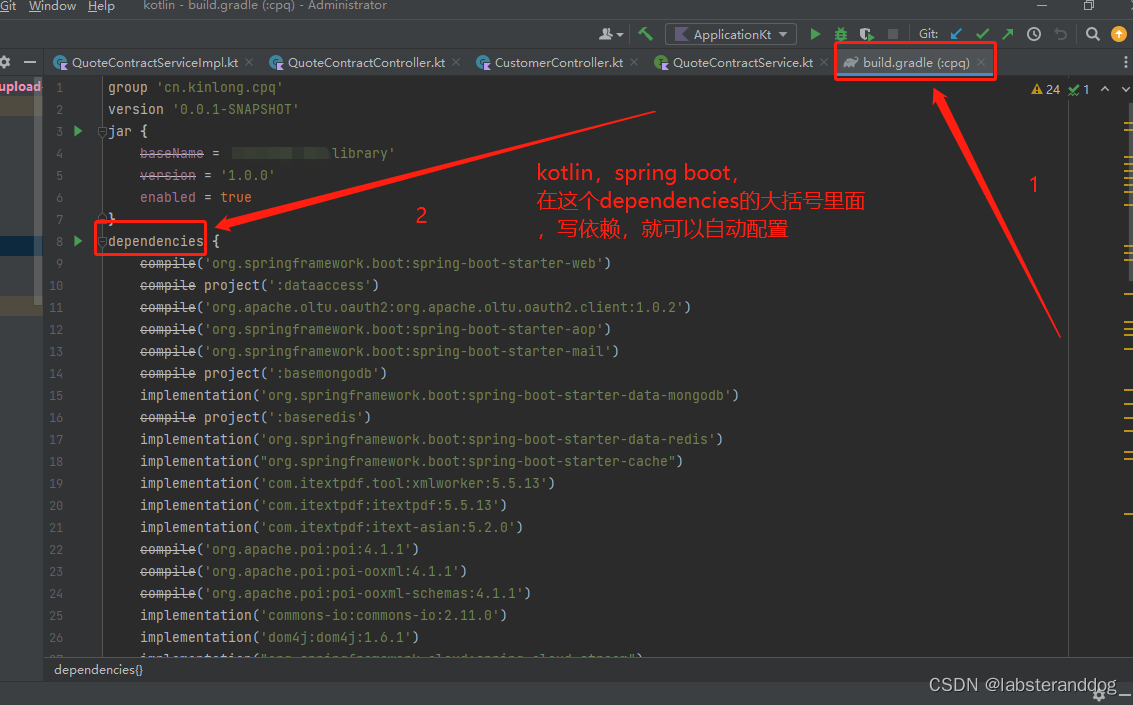The width and height of the screenshot is (1133, 705).
Task: Switch to the build.gradle (:cpq) tab
Action: [910, 62]
